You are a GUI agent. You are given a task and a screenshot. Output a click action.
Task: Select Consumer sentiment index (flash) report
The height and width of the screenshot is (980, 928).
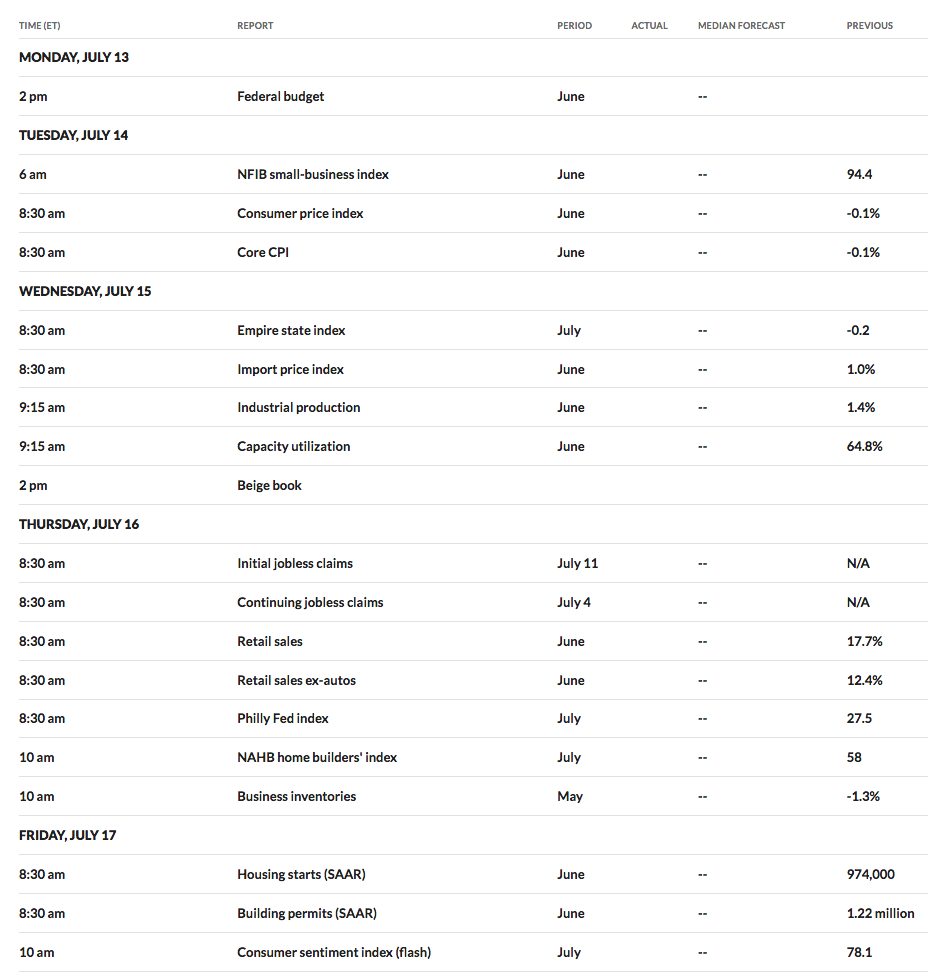[x=334, y=952]
